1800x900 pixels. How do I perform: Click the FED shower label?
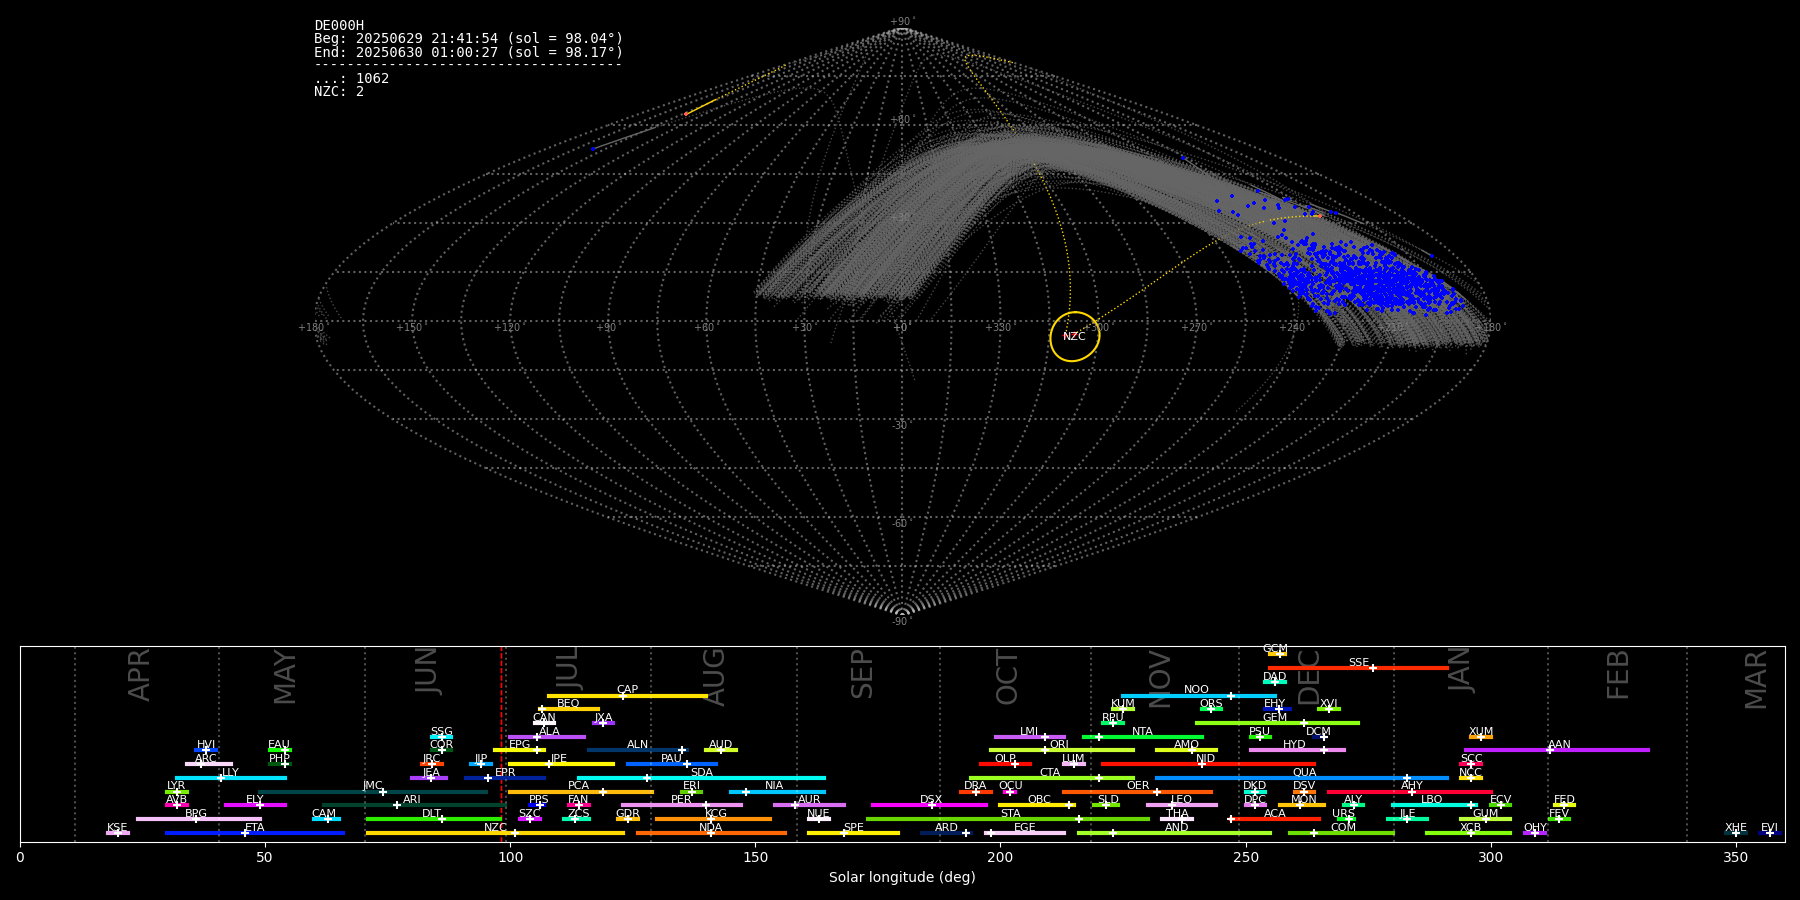[x=1564, y=800]
